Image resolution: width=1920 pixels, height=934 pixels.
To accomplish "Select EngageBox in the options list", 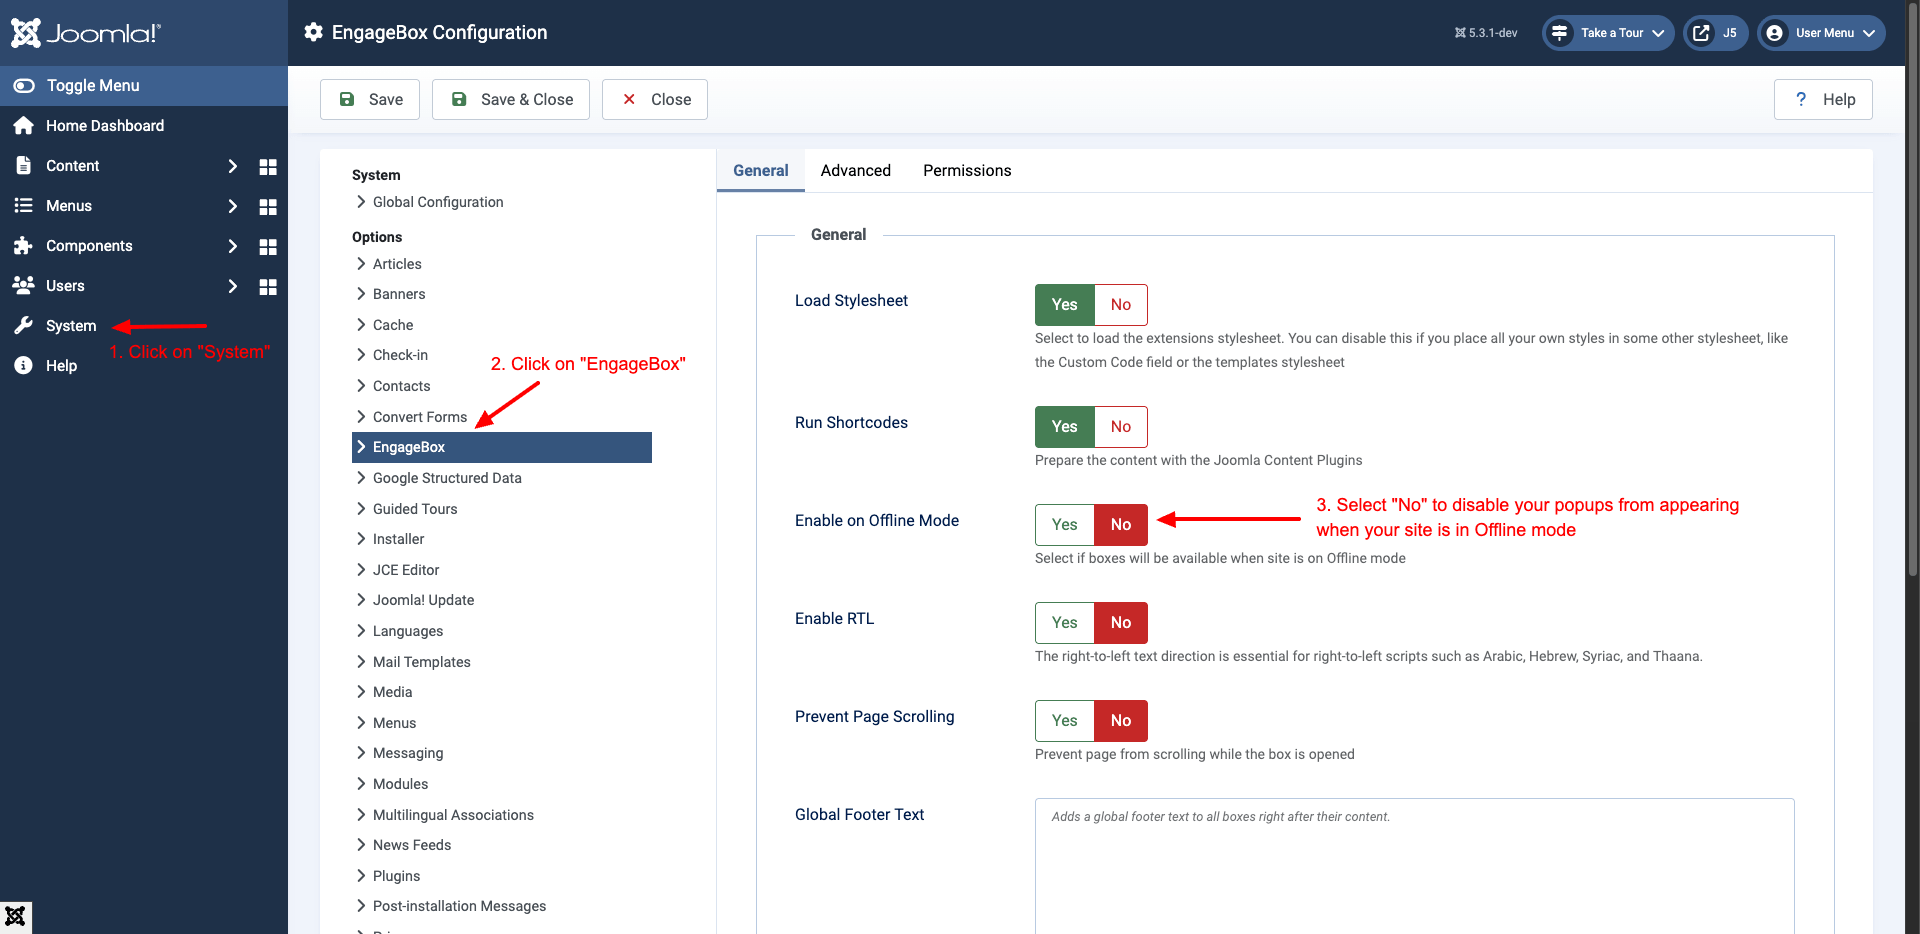I will (x=502, y=447).
